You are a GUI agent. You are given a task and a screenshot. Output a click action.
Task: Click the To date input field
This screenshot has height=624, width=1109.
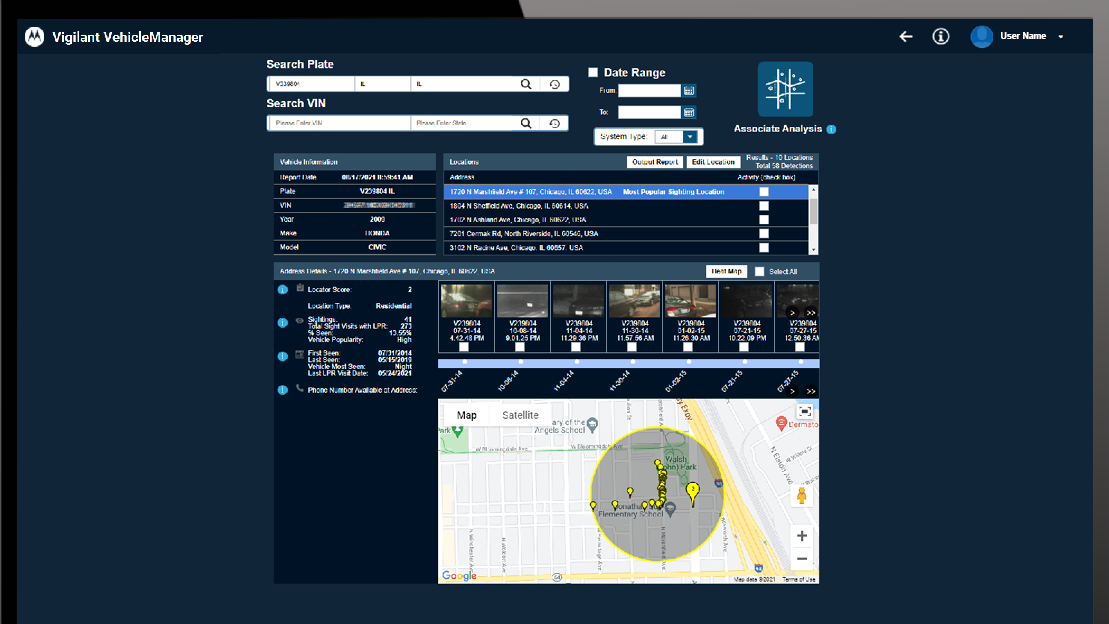649,112
